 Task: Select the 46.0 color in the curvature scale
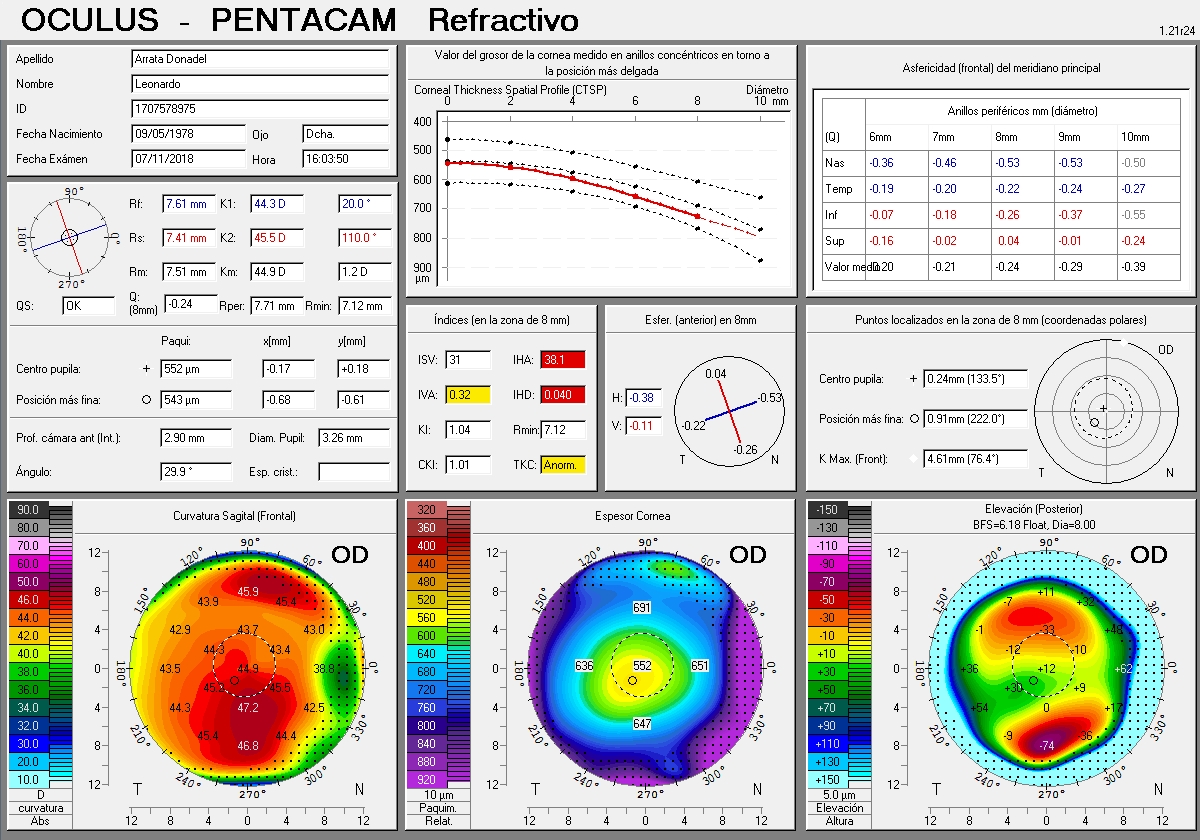click(x=27, y=599)
